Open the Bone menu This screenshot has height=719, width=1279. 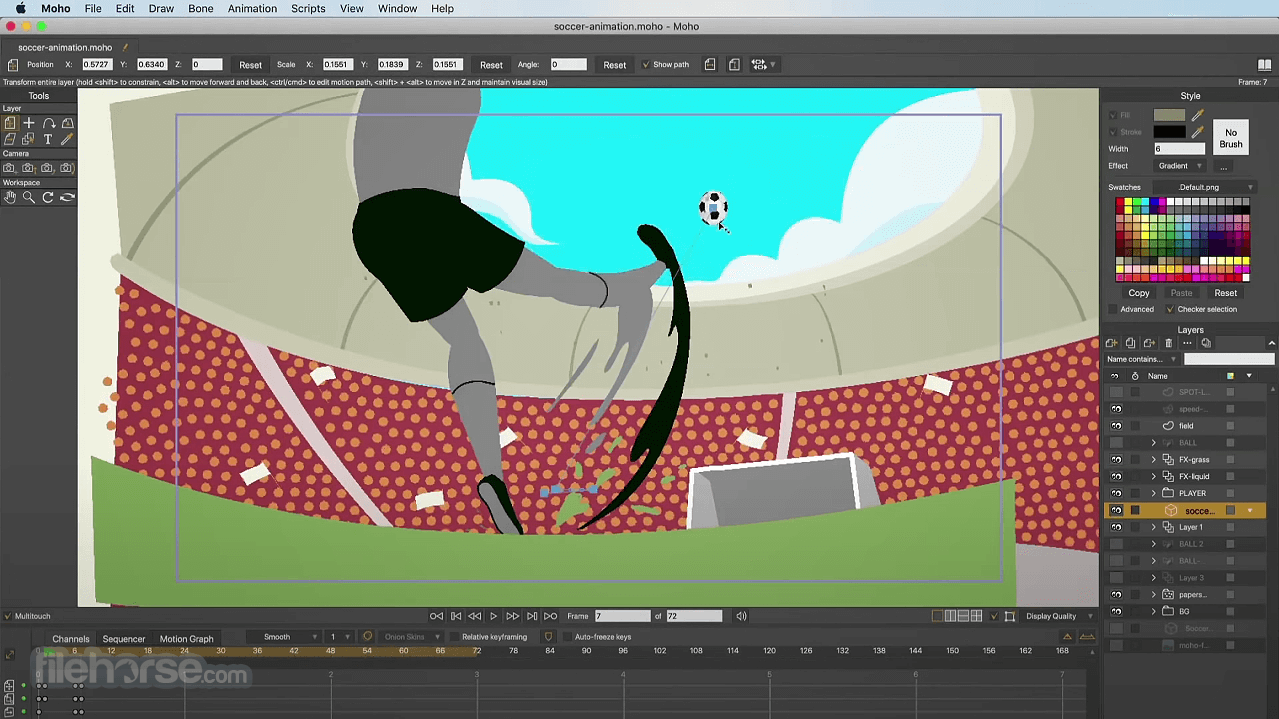tap(201, 9)
